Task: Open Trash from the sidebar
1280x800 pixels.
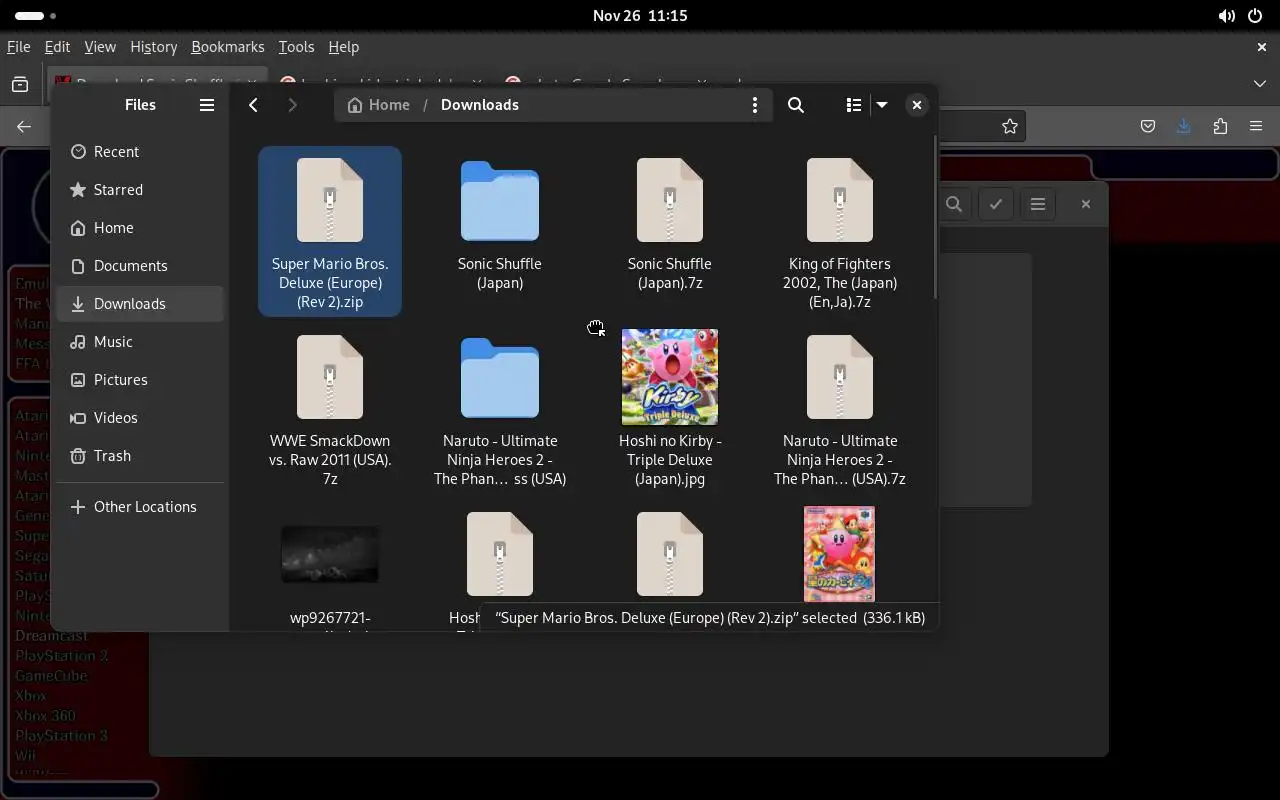Action: [x=140, y=456]
